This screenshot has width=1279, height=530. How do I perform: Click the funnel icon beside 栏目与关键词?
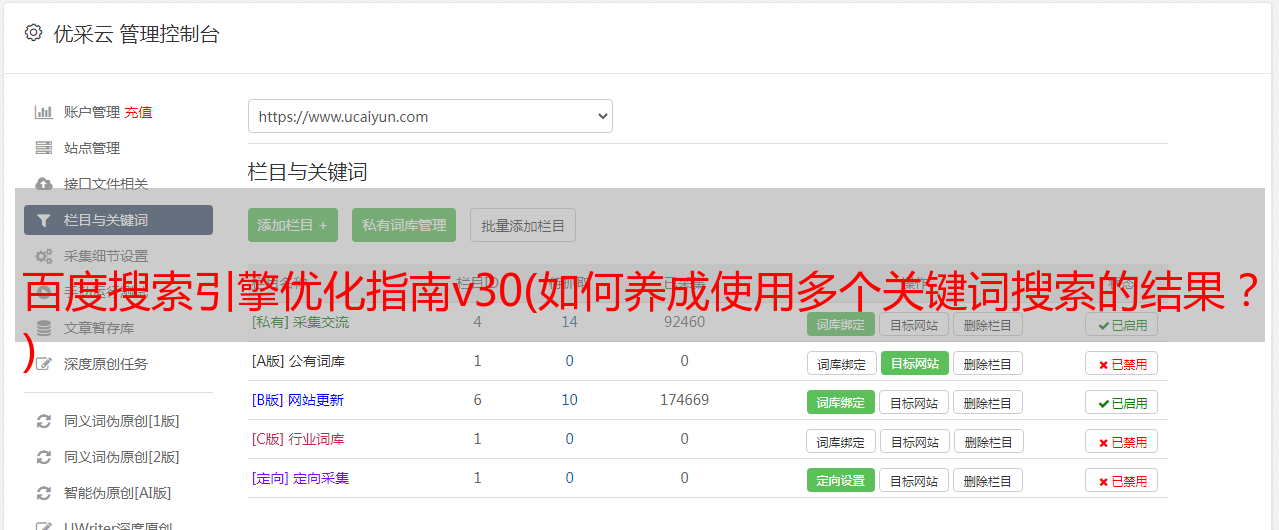tap(43, 220)
